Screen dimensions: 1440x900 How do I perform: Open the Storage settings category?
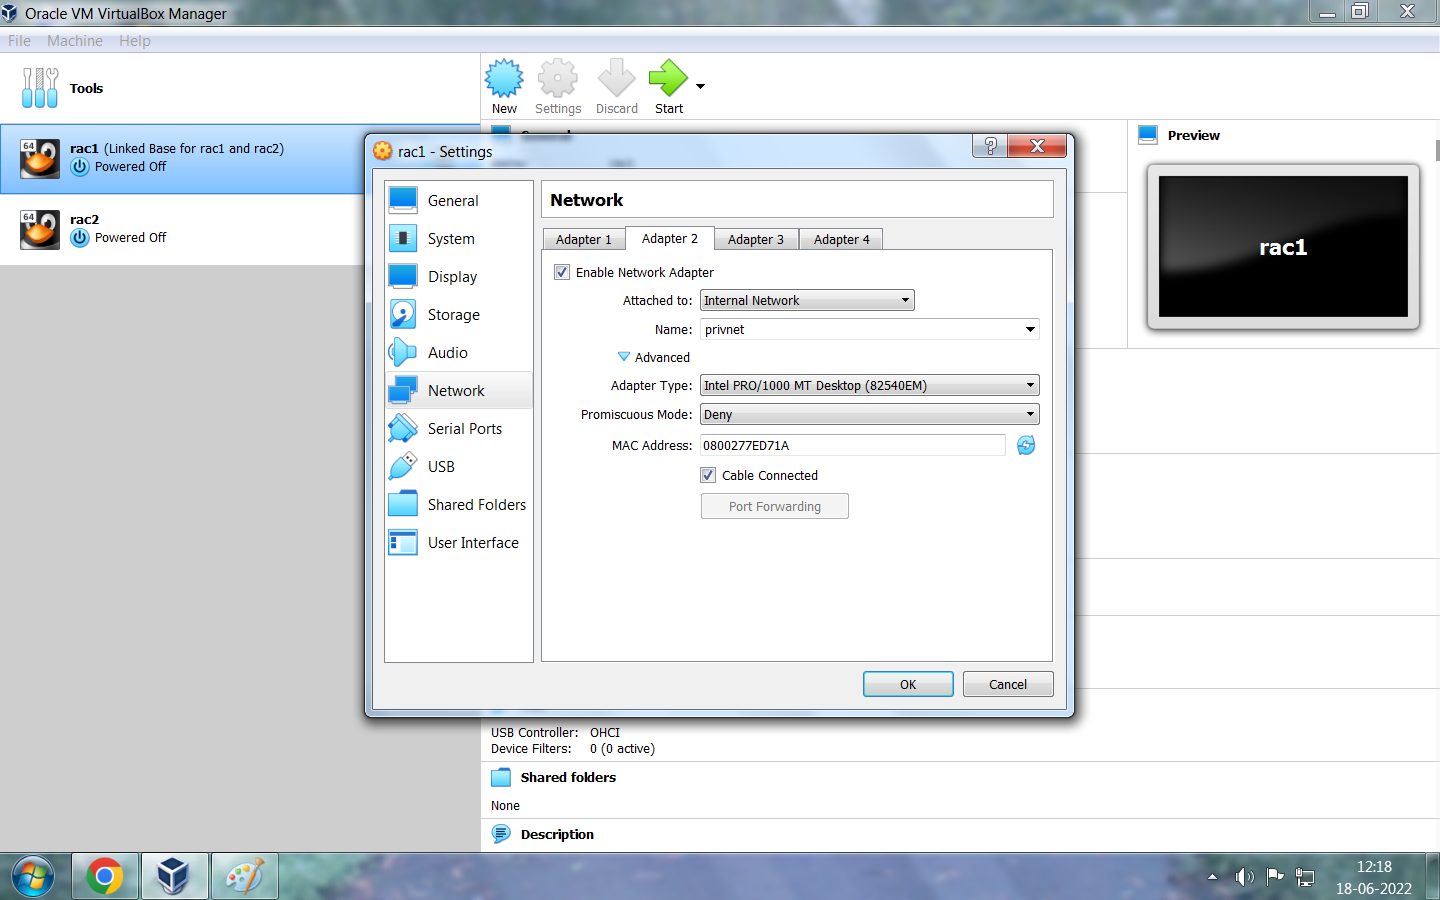tap(458, 315)
